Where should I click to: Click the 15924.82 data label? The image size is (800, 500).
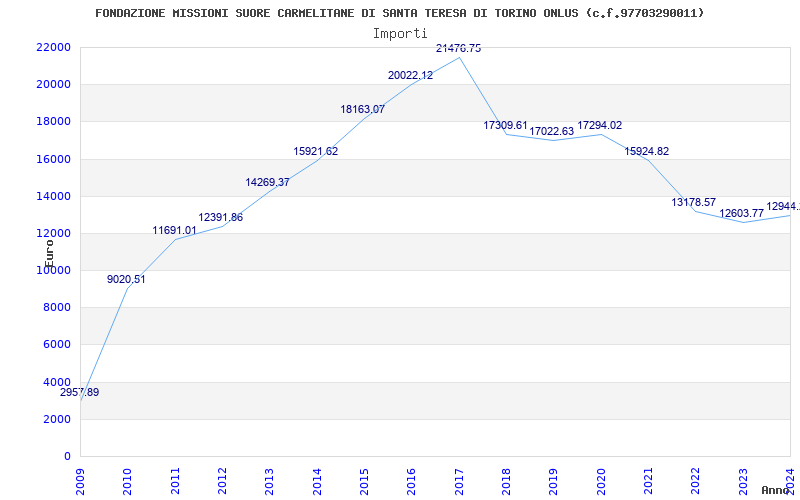coord(646,152)
